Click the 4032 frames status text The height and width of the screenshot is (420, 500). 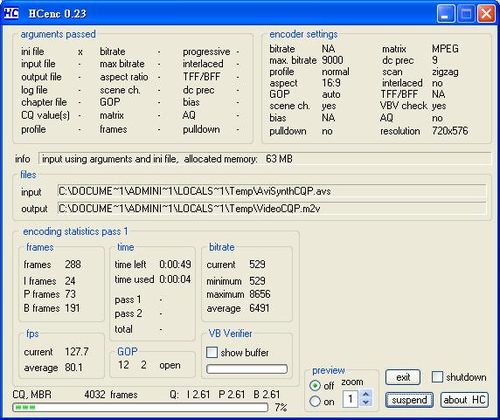[111, 395]
